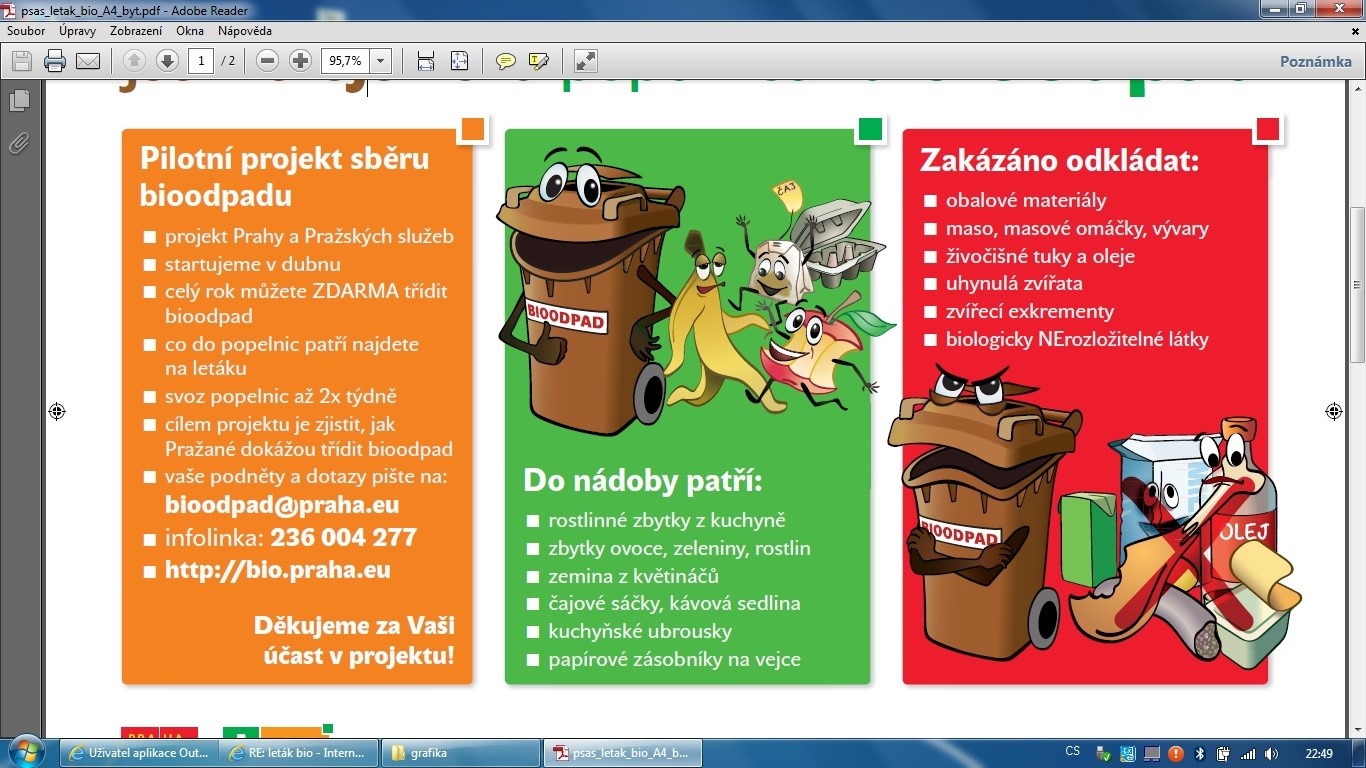Switch to Uživatel aplikace Outlook taskbar window
Image resolution: width=1366 pixels, height=768 pixels.
(x=139, y=753)
